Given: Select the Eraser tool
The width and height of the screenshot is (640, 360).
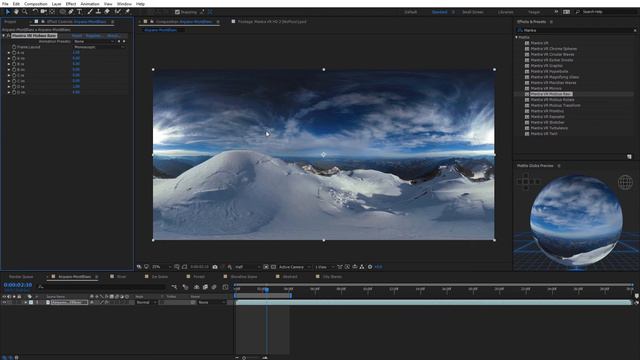Looking at the screenshot, I should 107,12.
